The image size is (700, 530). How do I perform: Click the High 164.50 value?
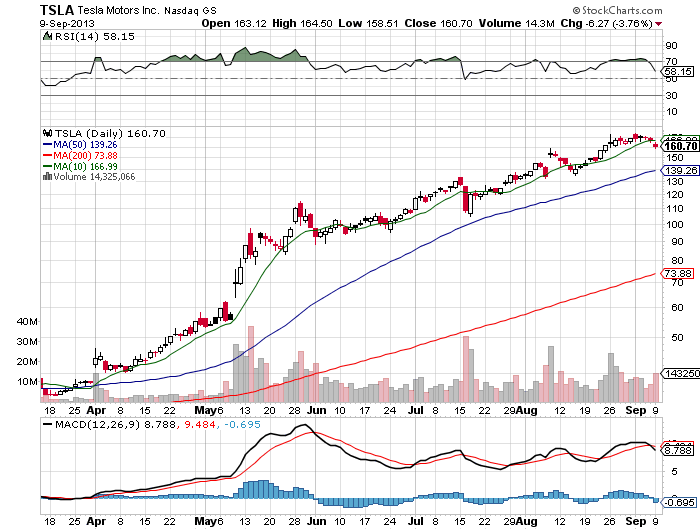pyautogui.click(x=302, y=24)
